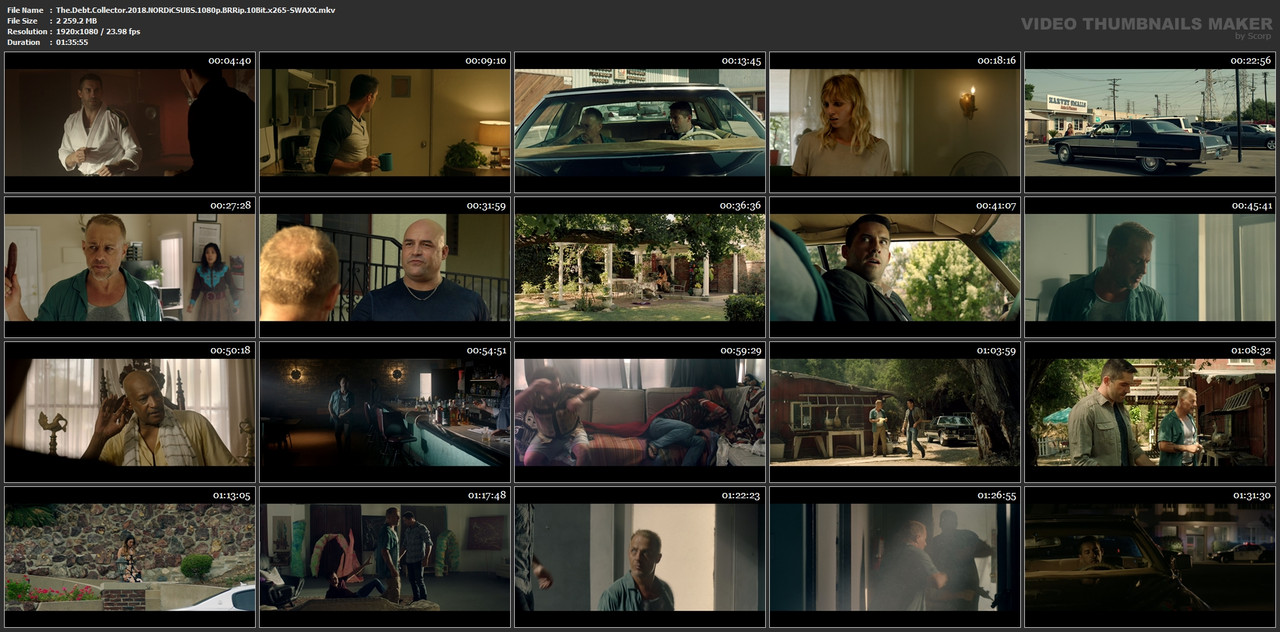Screen dimensions: 1280x632
Task: Click the 01:13:05 timestamp label
Action: click(x=230, y=496)
